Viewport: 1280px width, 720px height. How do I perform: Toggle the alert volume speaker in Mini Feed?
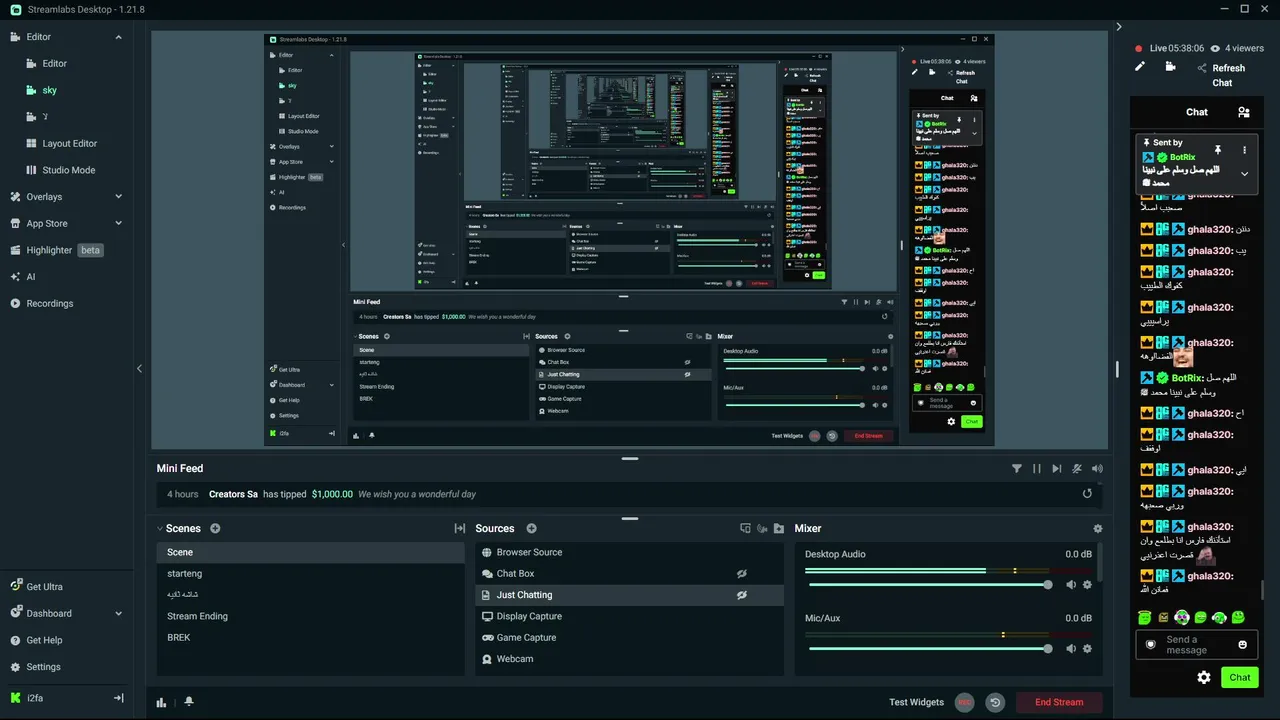pyautogui.click(x=1098, y=468)
